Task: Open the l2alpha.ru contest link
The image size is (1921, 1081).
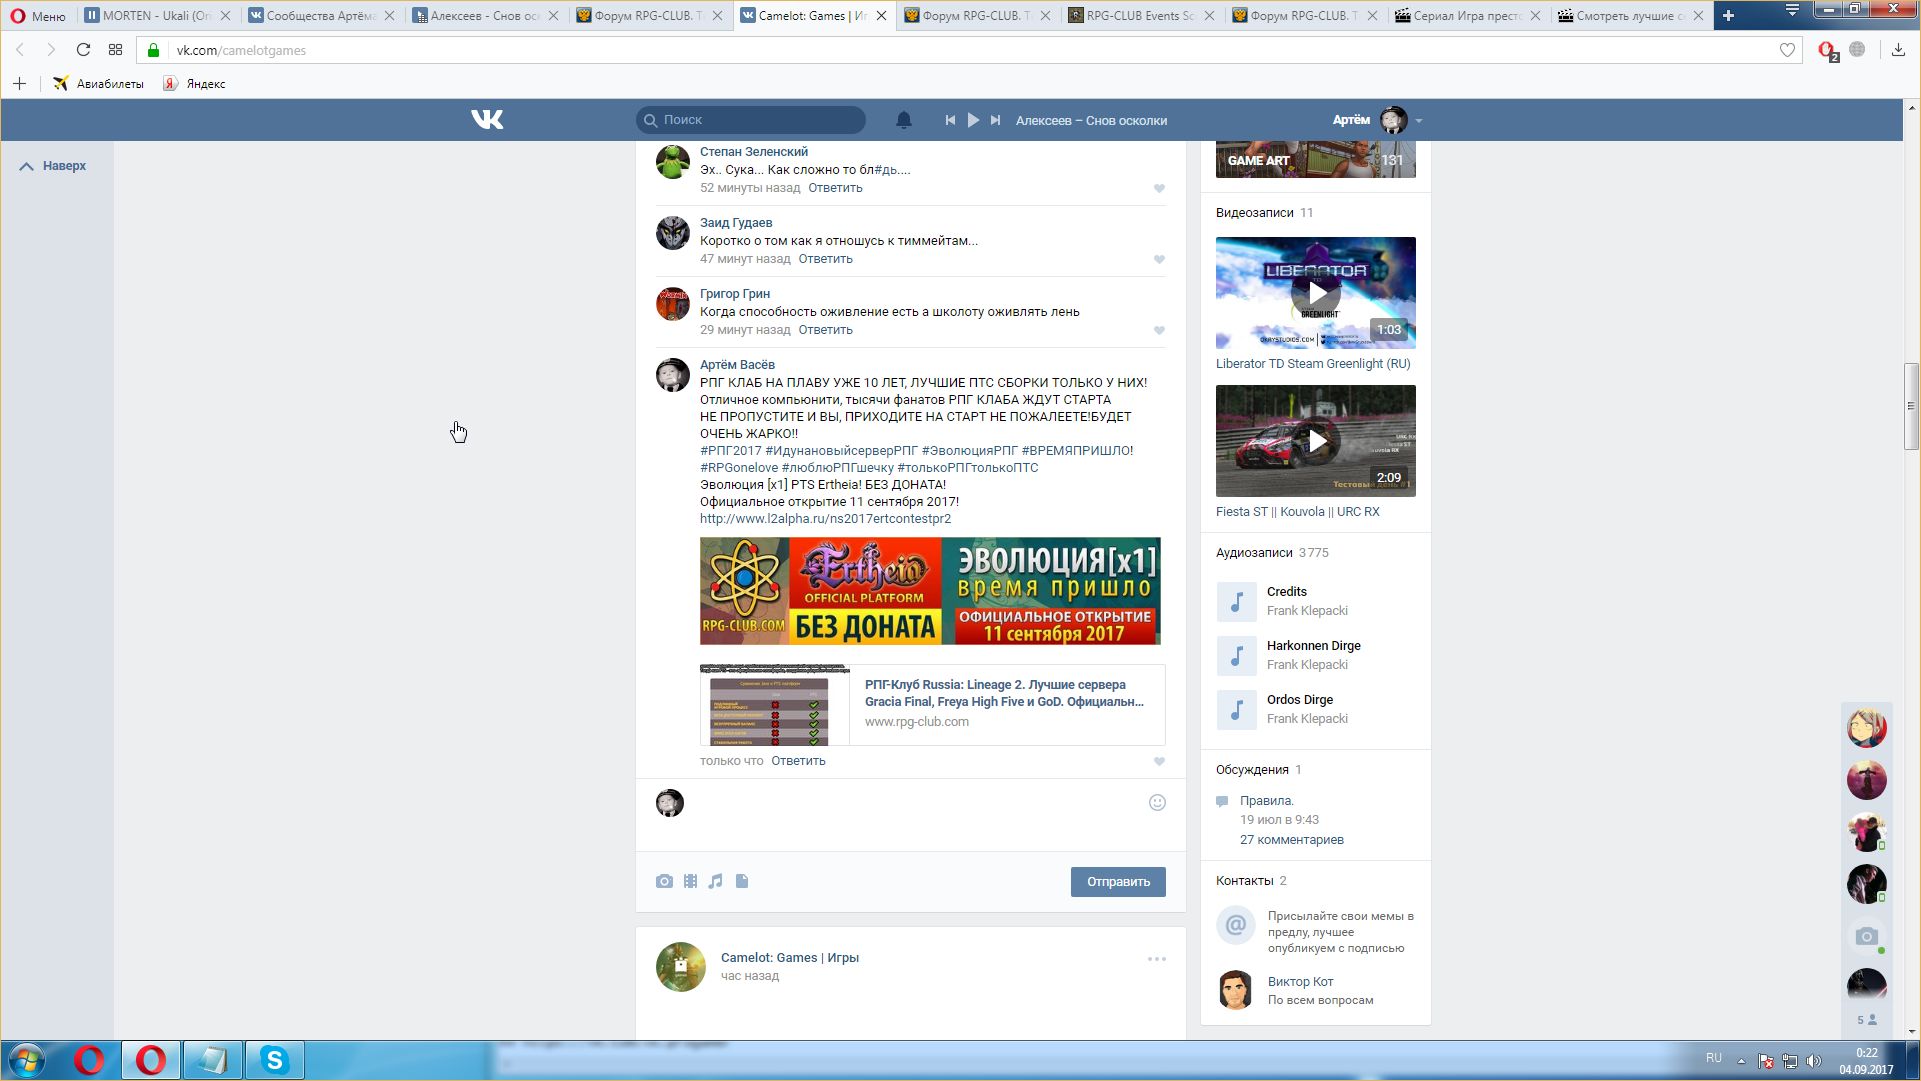Action: (x=825, y=519)
